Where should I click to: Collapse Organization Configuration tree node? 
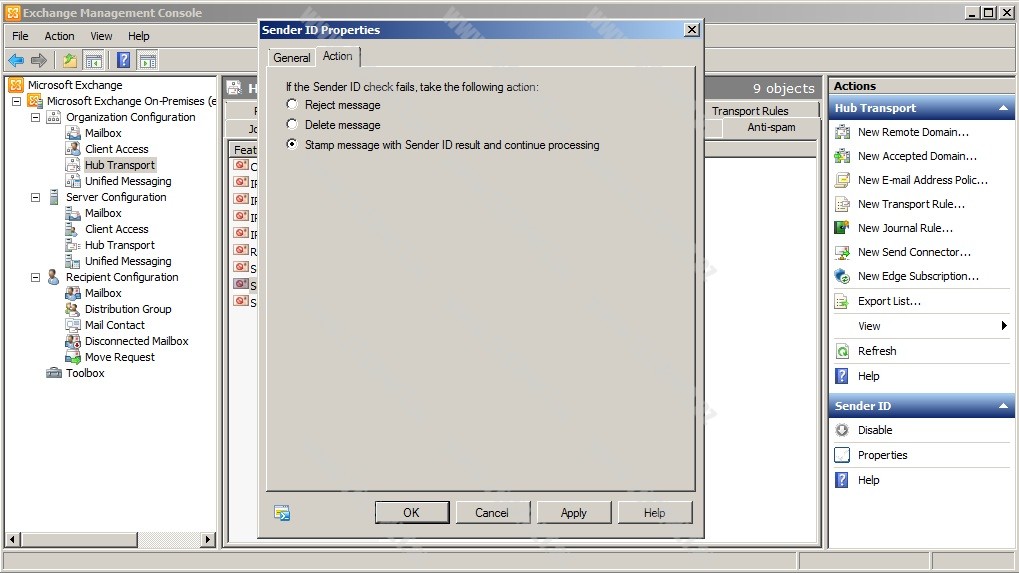pos(36,118)
